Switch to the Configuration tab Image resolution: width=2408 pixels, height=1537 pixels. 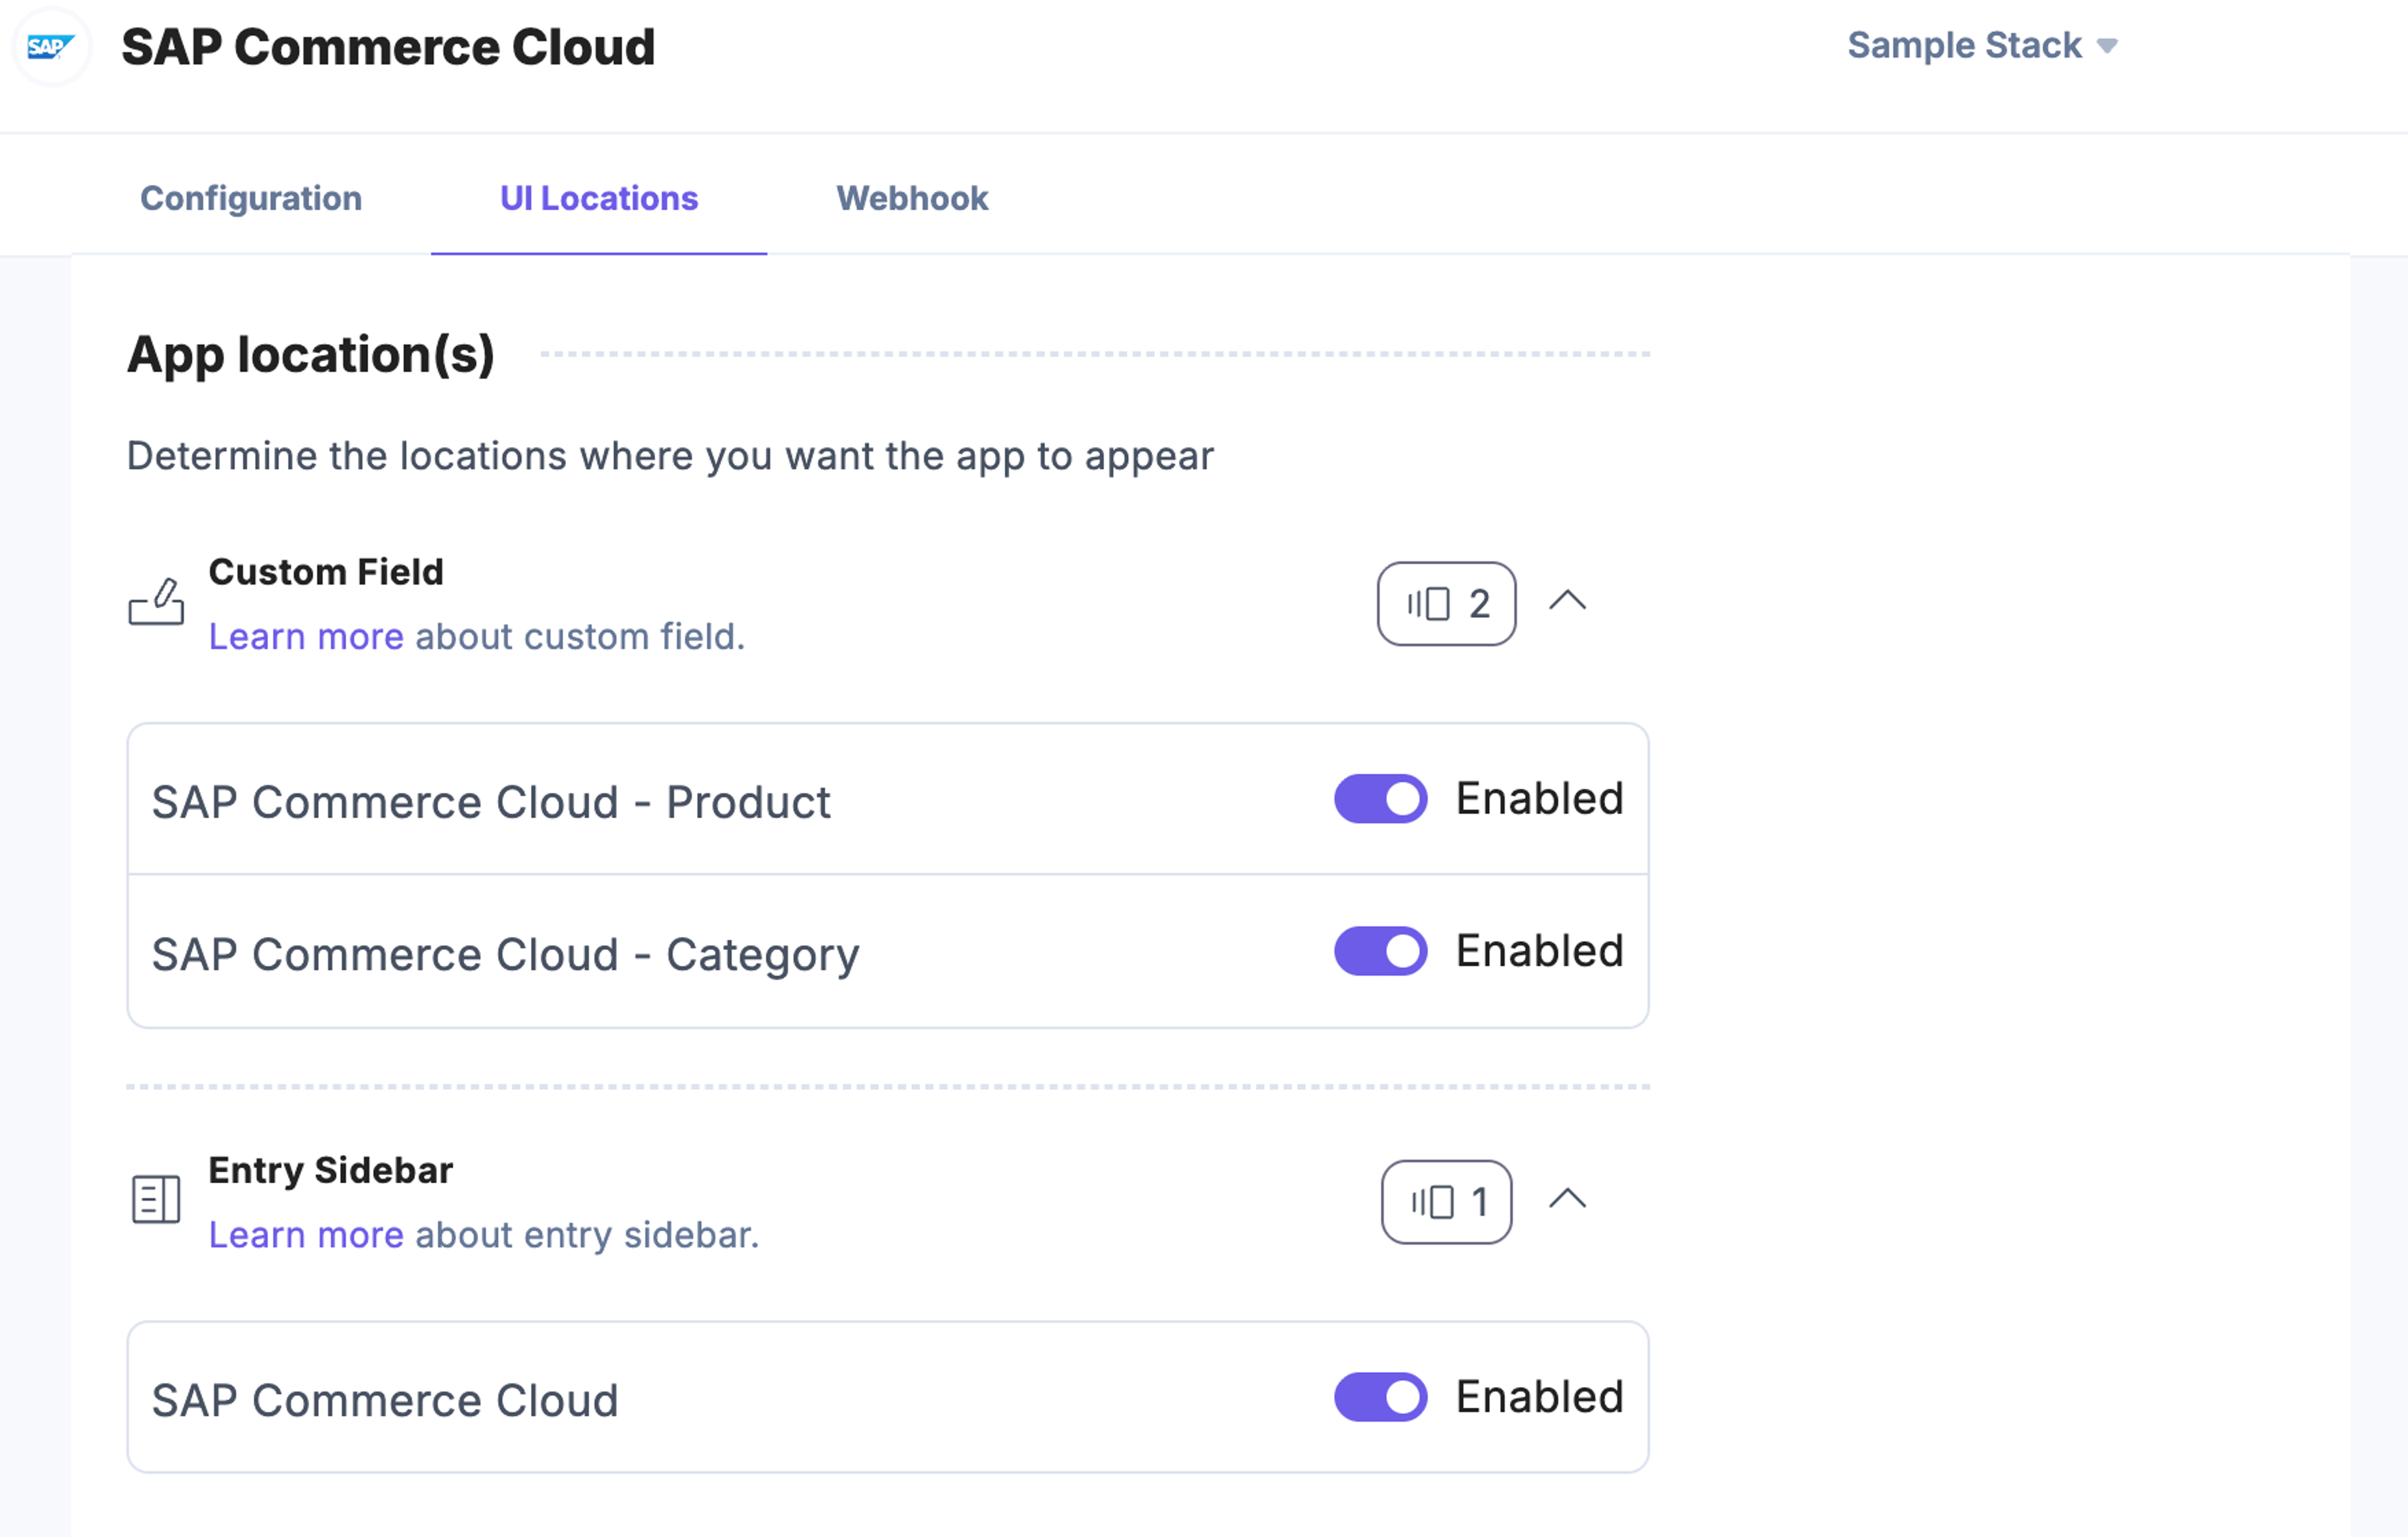[251, 198]
